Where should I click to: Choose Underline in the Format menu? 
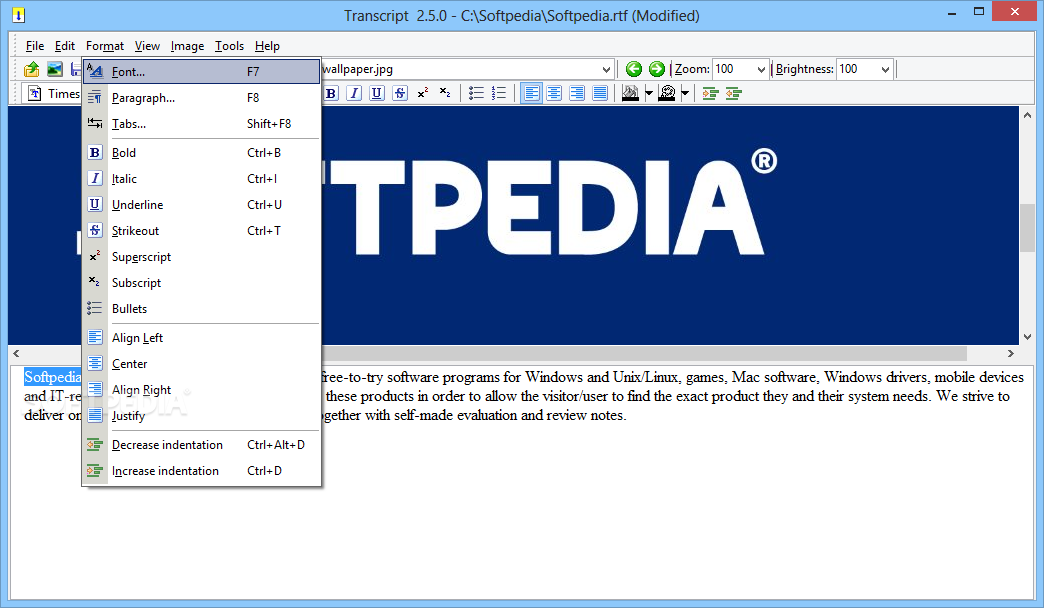[202, 204]
